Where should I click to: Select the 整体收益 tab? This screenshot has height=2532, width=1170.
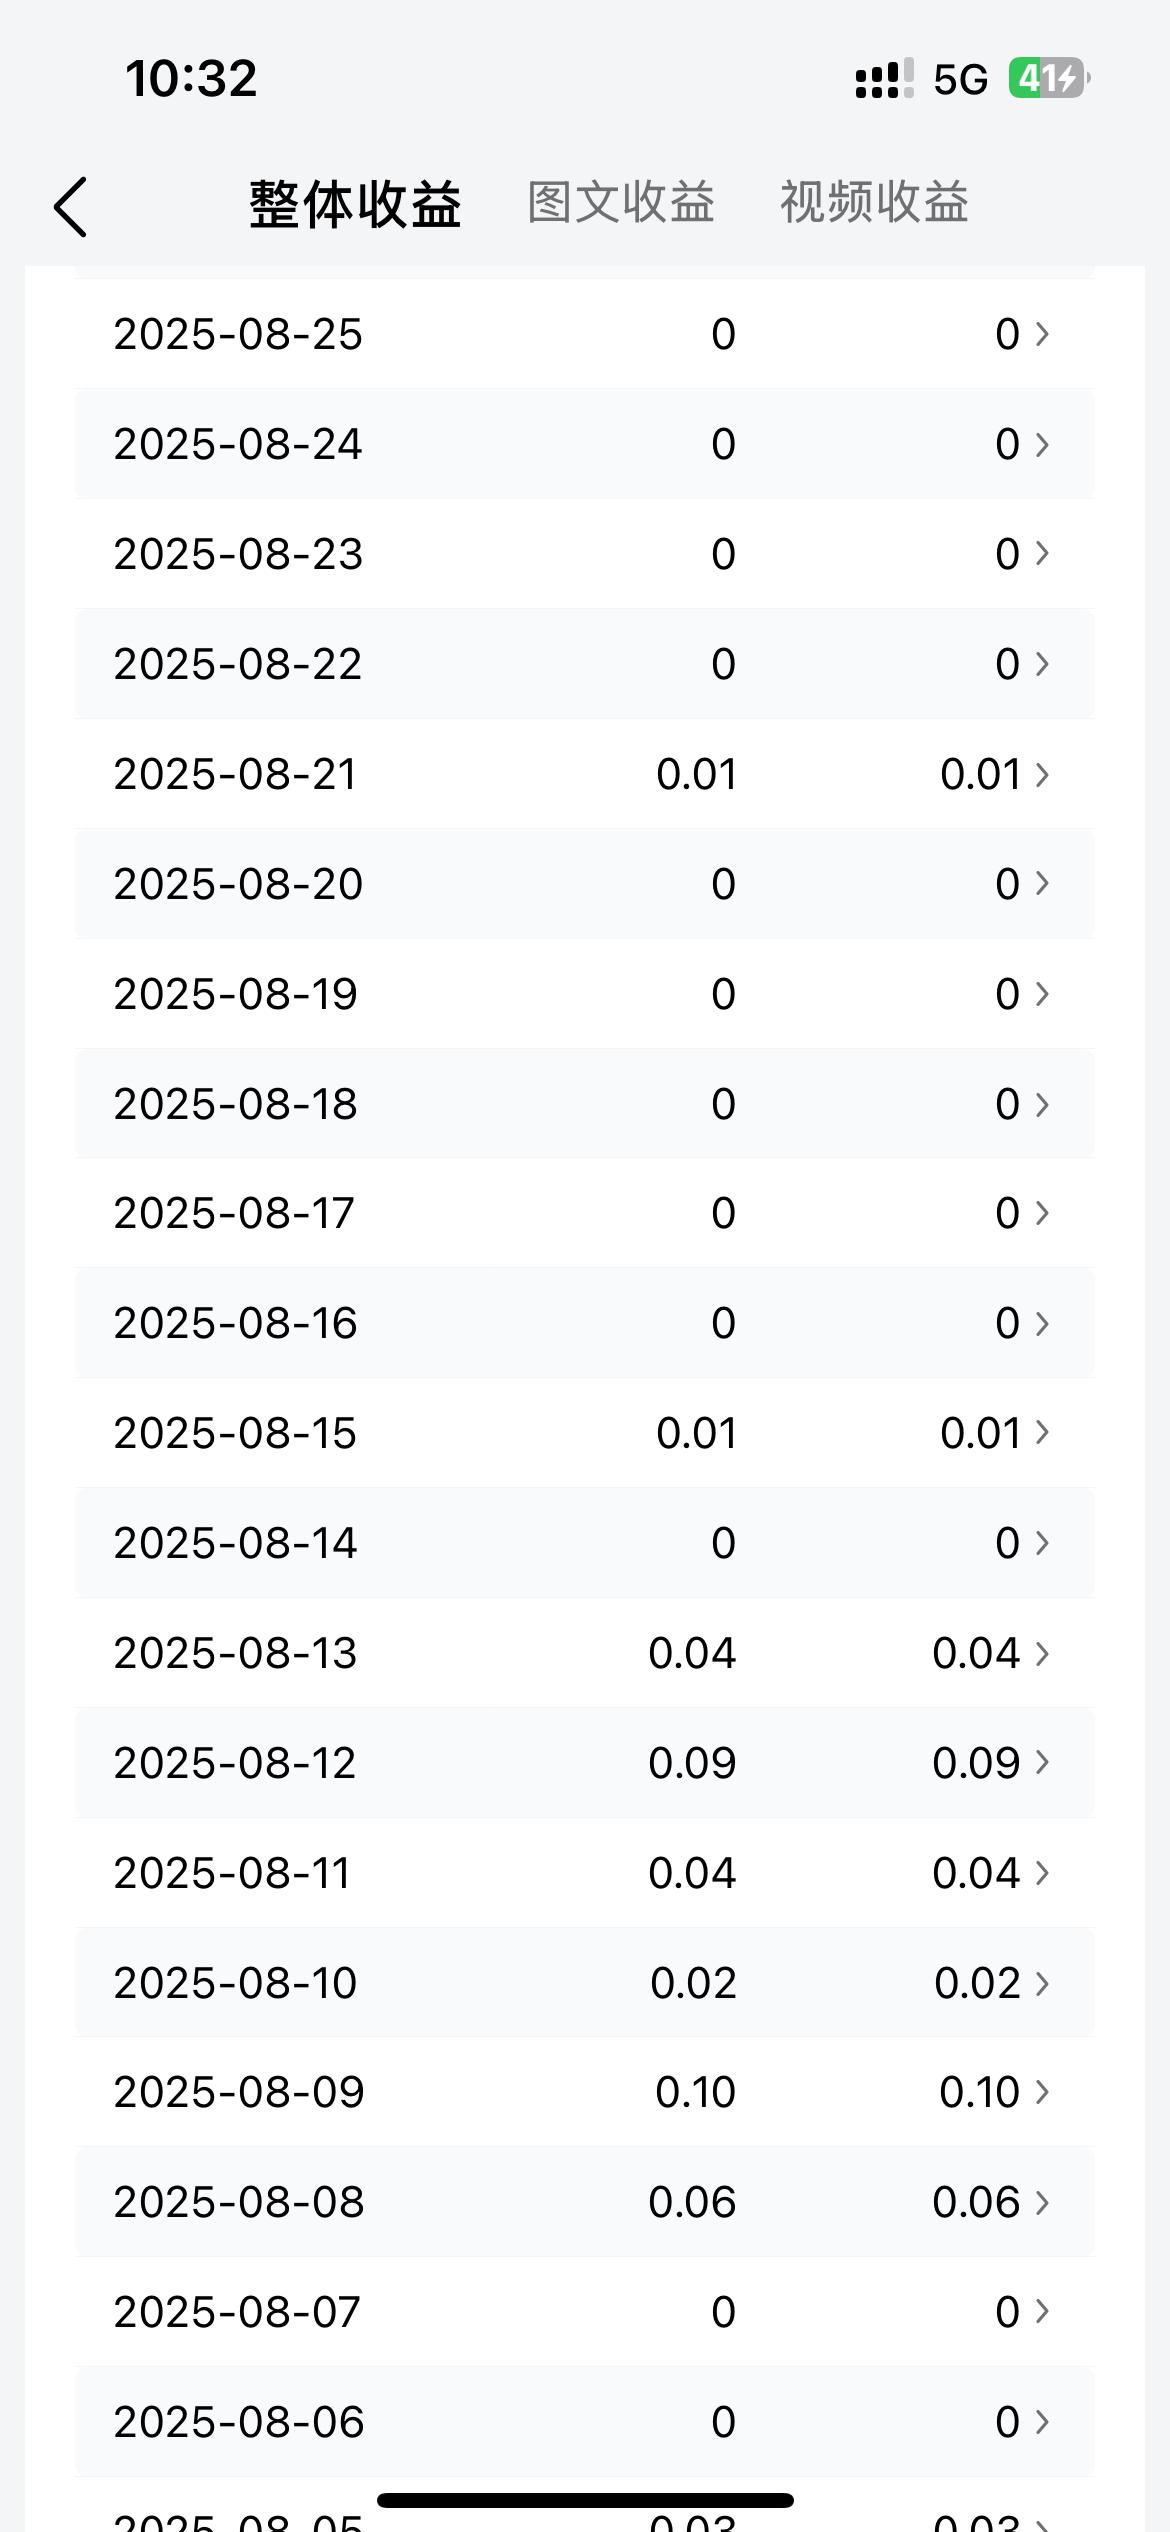(x=355, y=205)
